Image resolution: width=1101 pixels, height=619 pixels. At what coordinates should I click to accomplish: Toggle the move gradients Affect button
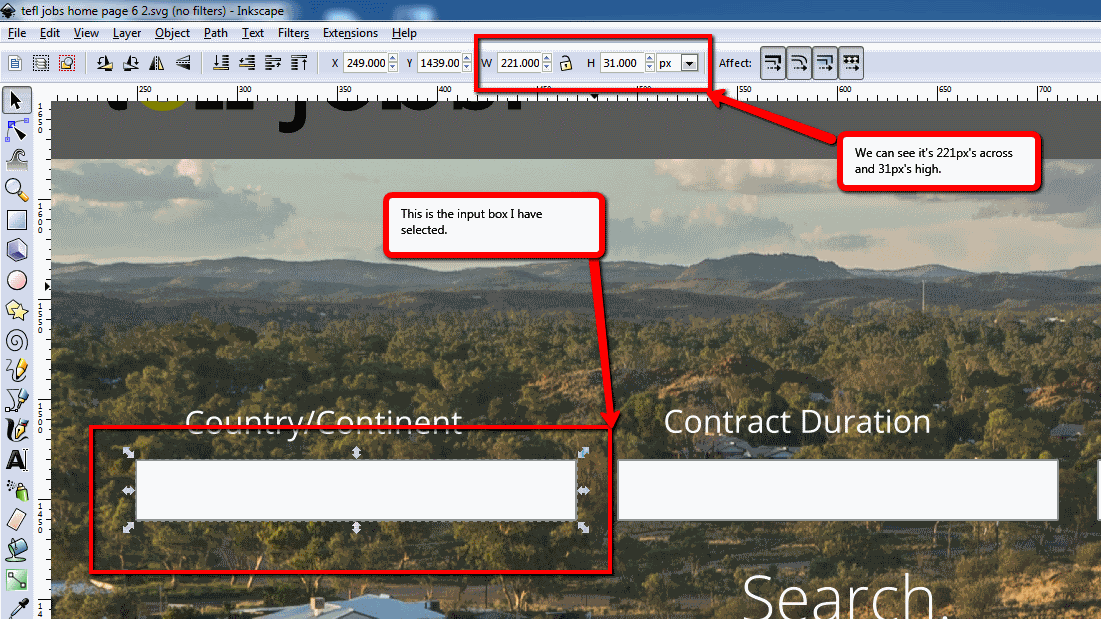pyautogui.click(x=823, y=62)
